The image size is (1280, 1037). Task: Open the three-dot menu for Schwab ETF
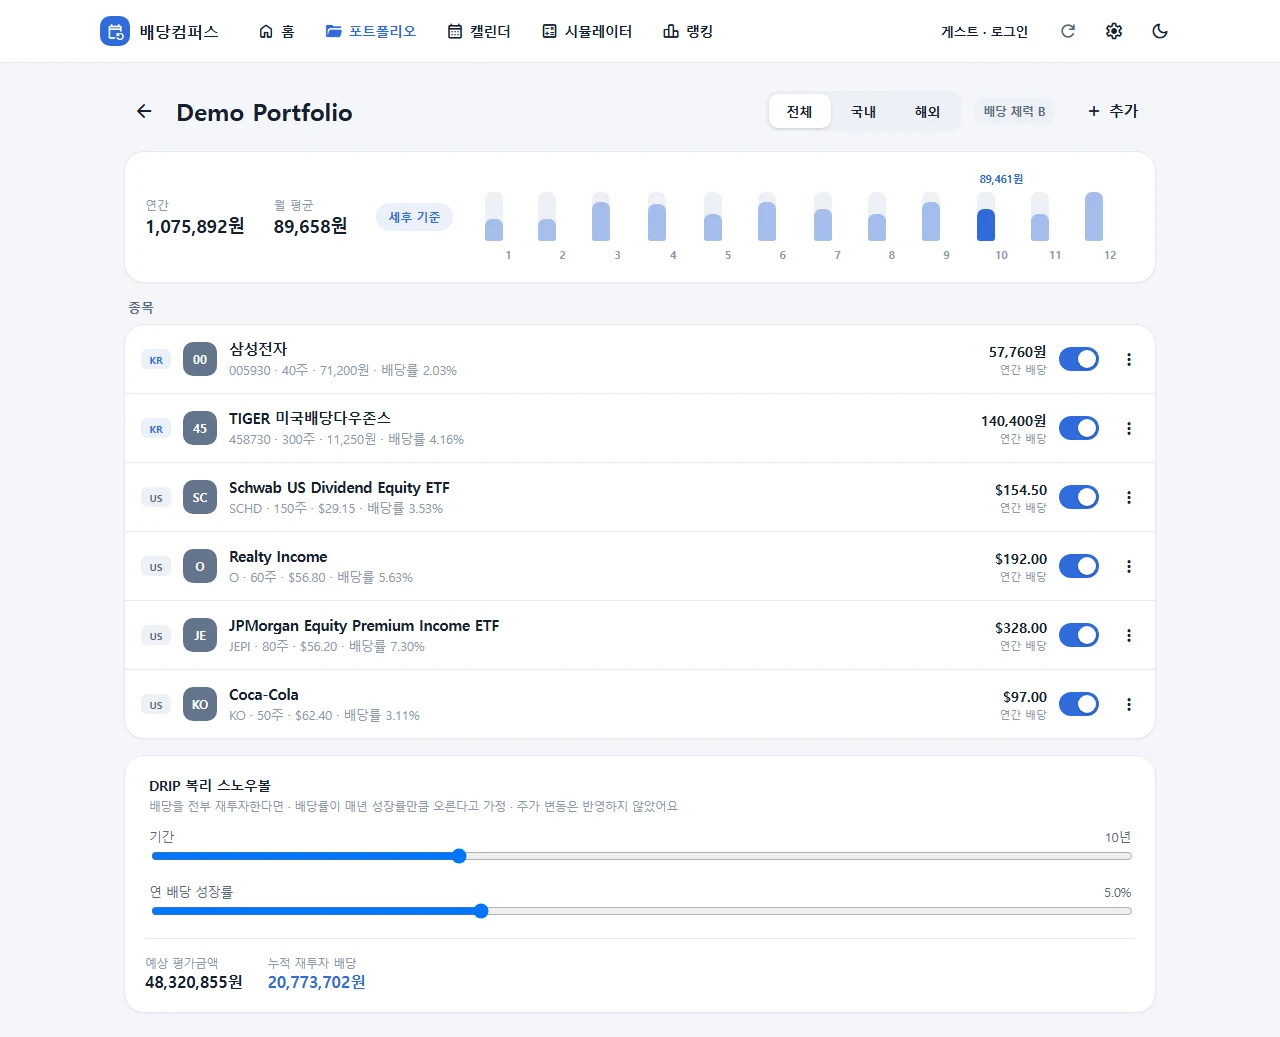pos(1129,497)
